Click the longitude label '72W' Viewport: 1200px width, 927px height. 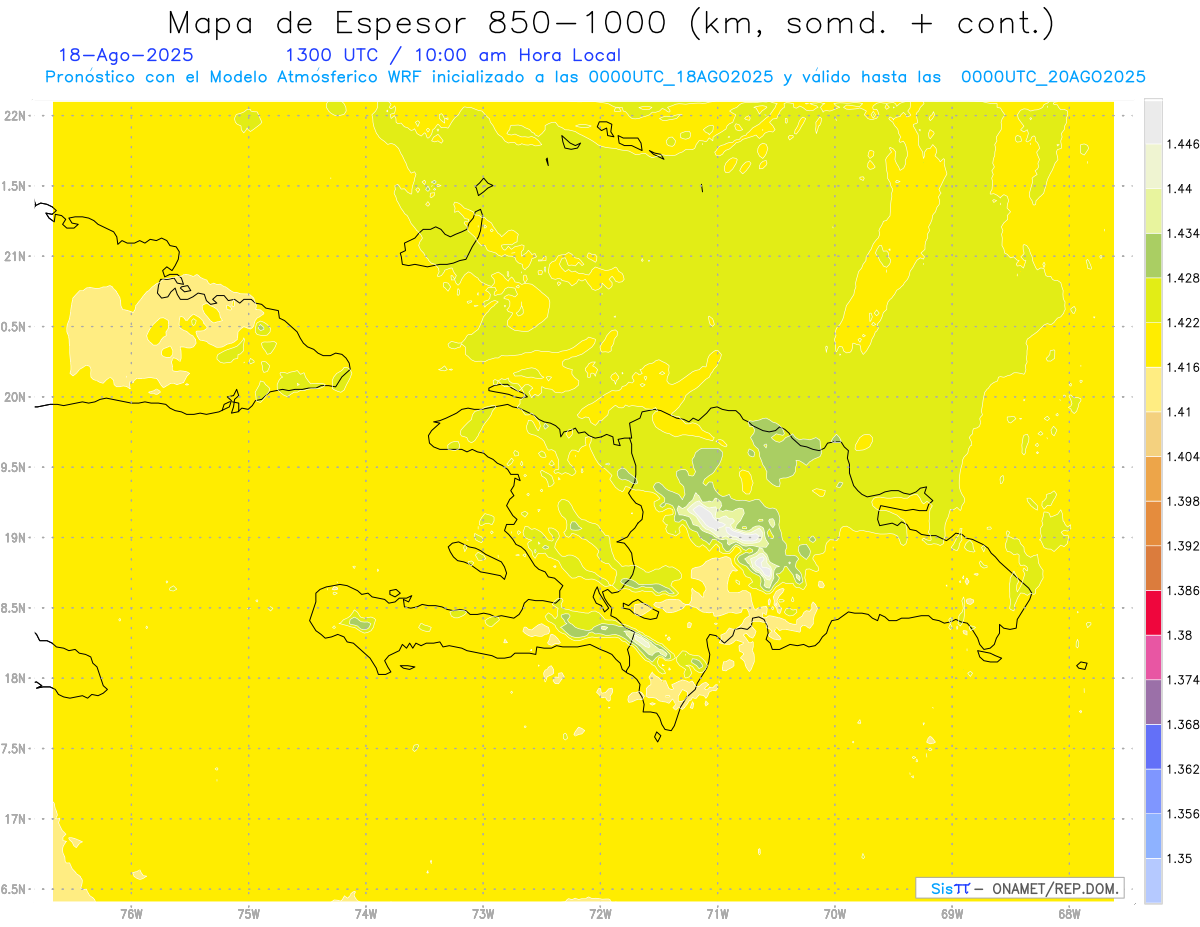coord(600,913)
